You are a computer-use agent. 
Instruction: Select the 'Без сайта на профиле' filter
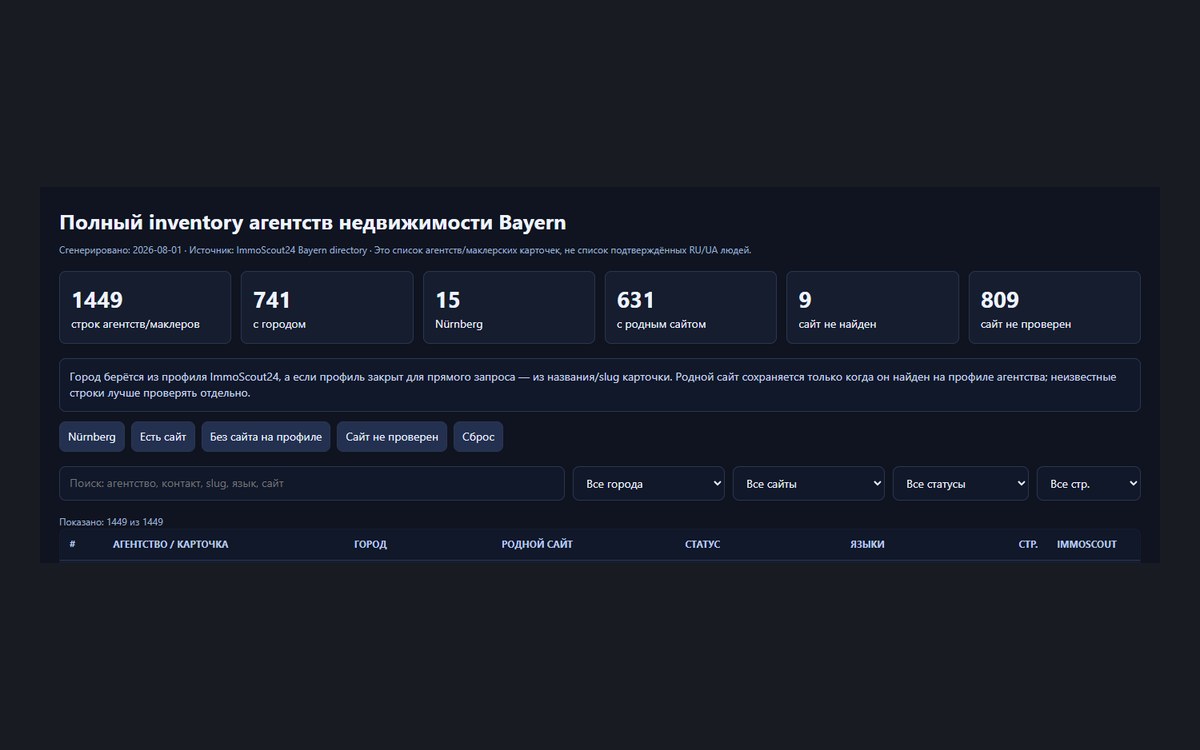[x=266, y=437]
